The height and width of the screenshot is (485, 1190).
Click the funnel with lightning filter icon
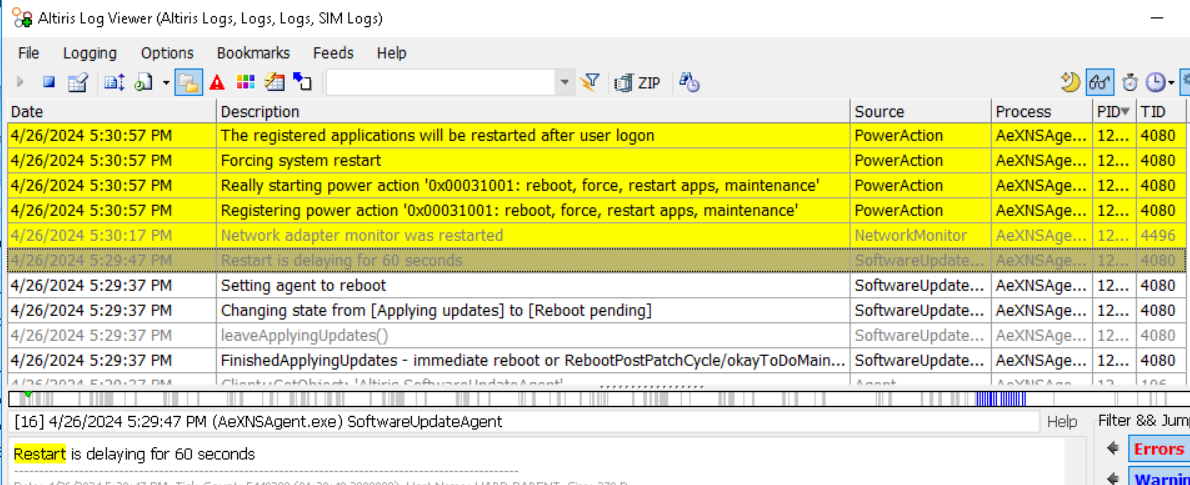(590, 82)
